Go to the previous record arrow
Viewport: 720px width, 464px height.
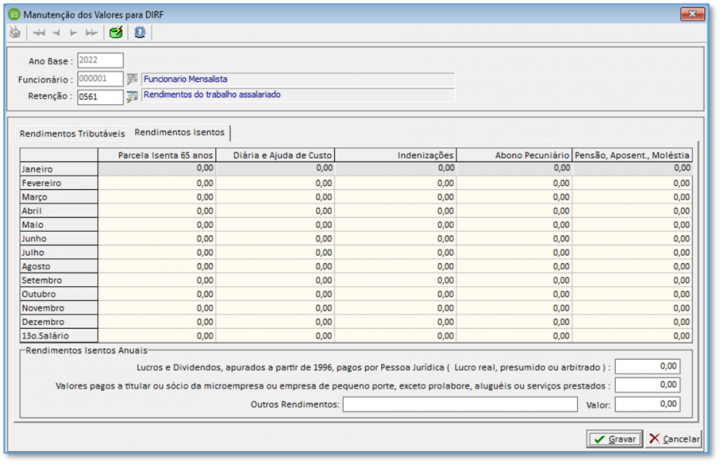(57, 32)
